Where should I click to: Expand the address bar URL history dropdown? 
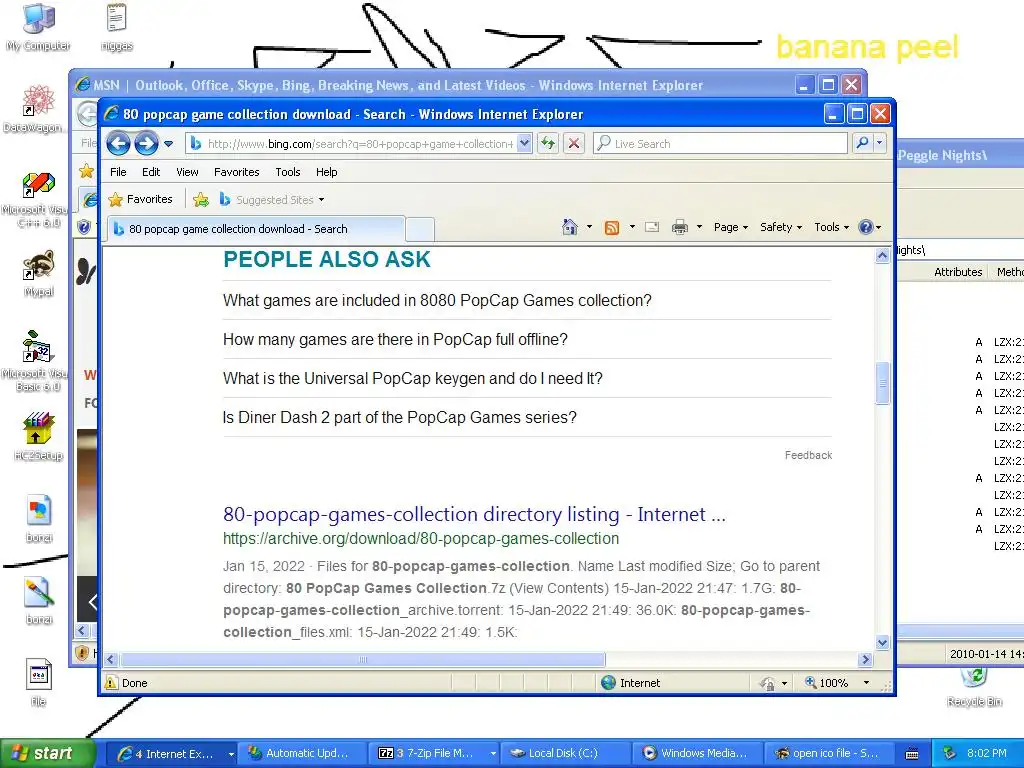tap(524, 144)
